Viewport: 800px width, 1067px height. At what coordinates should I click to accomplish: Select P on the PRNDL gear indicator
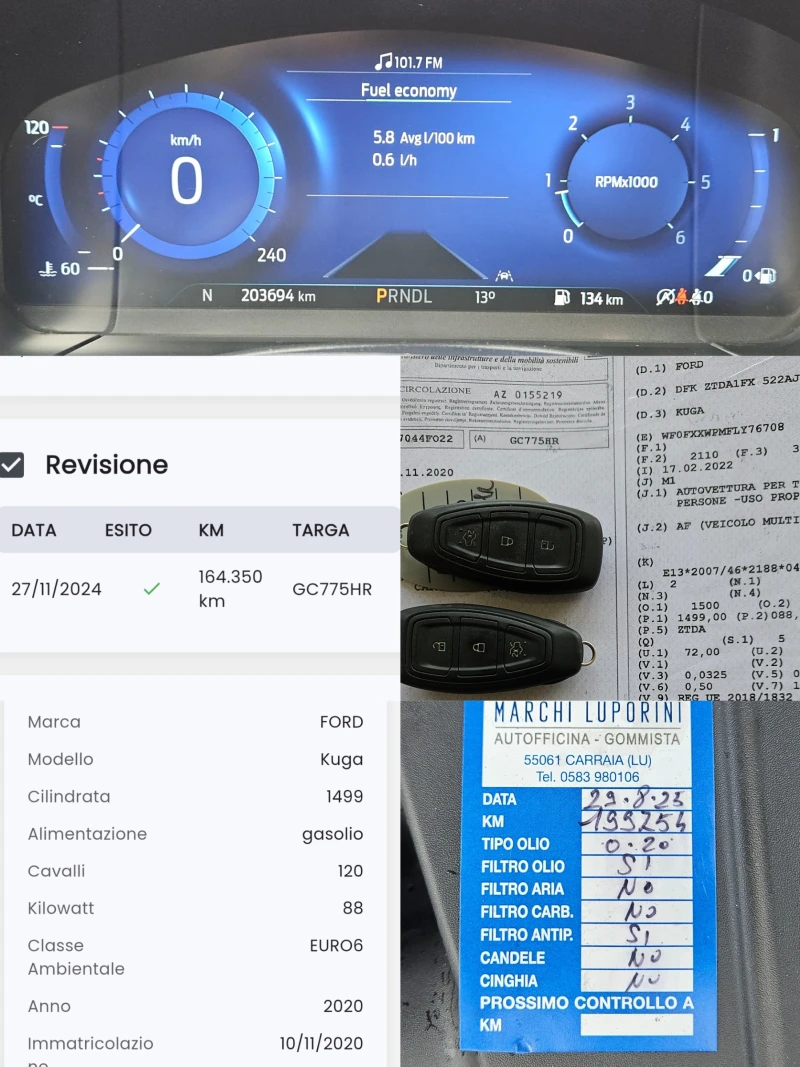pos(381,296)
